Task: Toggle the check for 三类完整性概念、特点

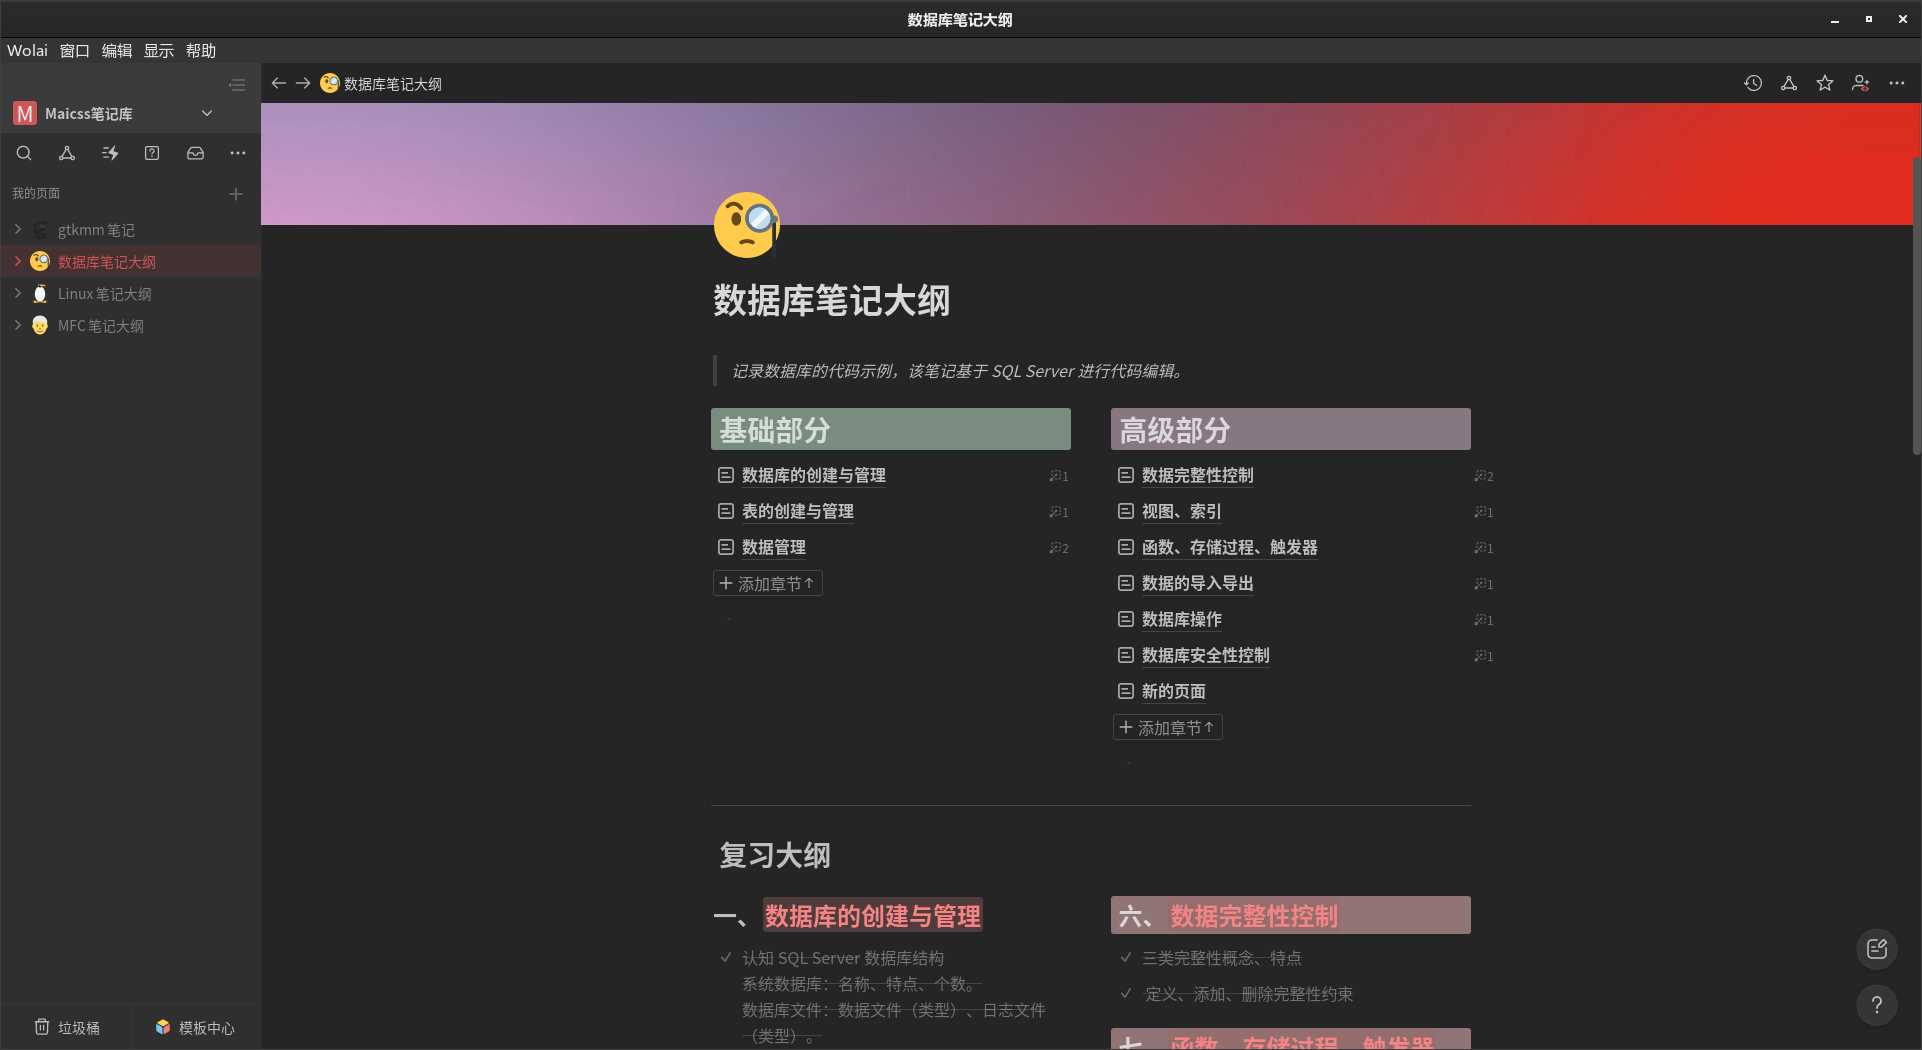Action: pos(1126,958)
